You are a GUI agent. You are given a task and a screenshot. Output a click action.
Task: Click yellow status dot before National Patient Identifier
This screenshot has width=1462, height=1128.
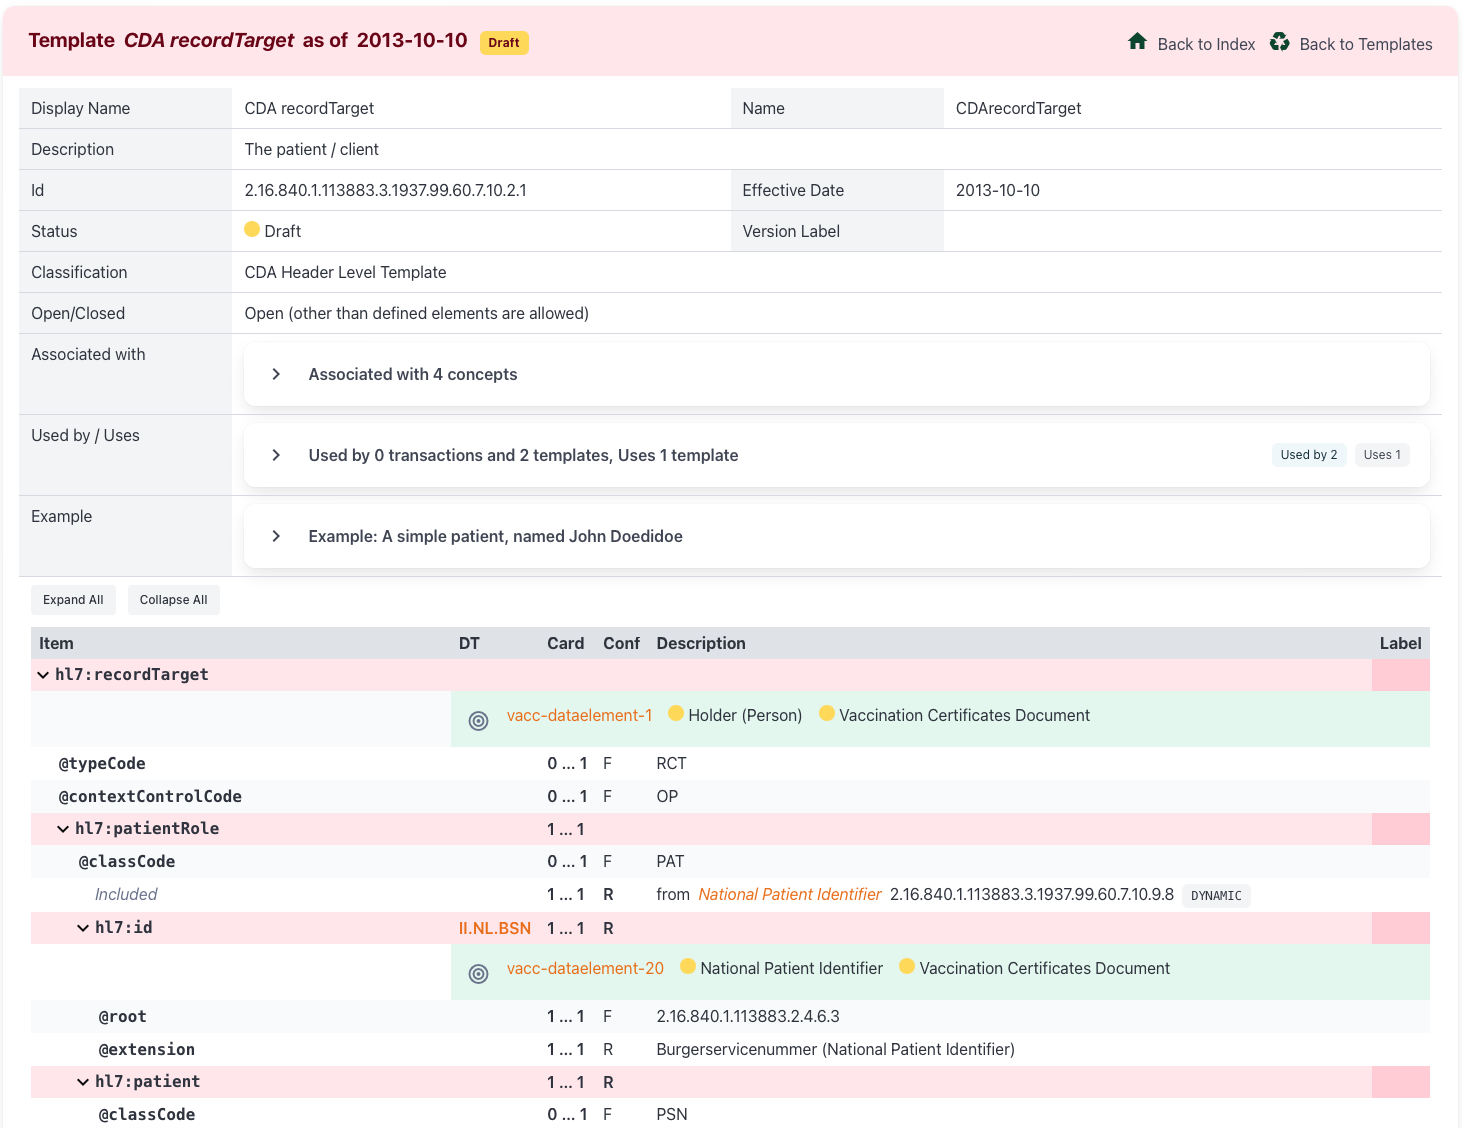tap(688, 967)
